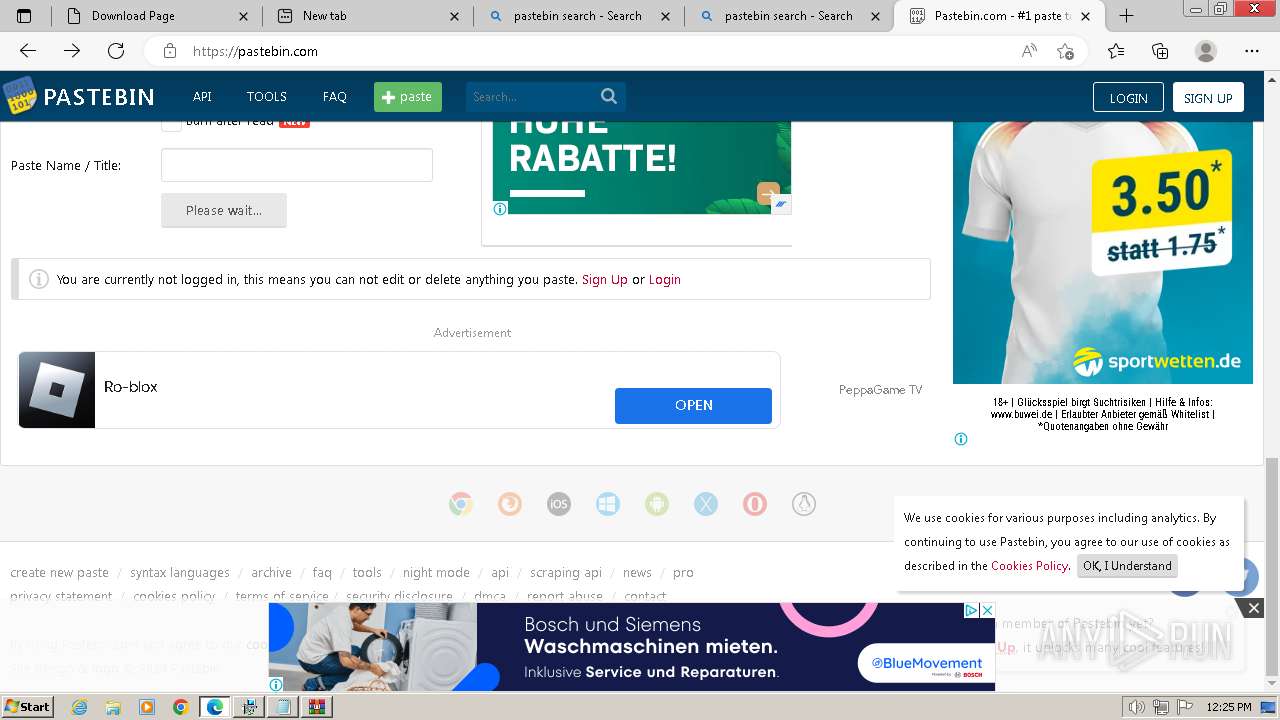Switch to second pastebin search tab
This screenshot has width=1280, height=720.
(x=789, y=16)
